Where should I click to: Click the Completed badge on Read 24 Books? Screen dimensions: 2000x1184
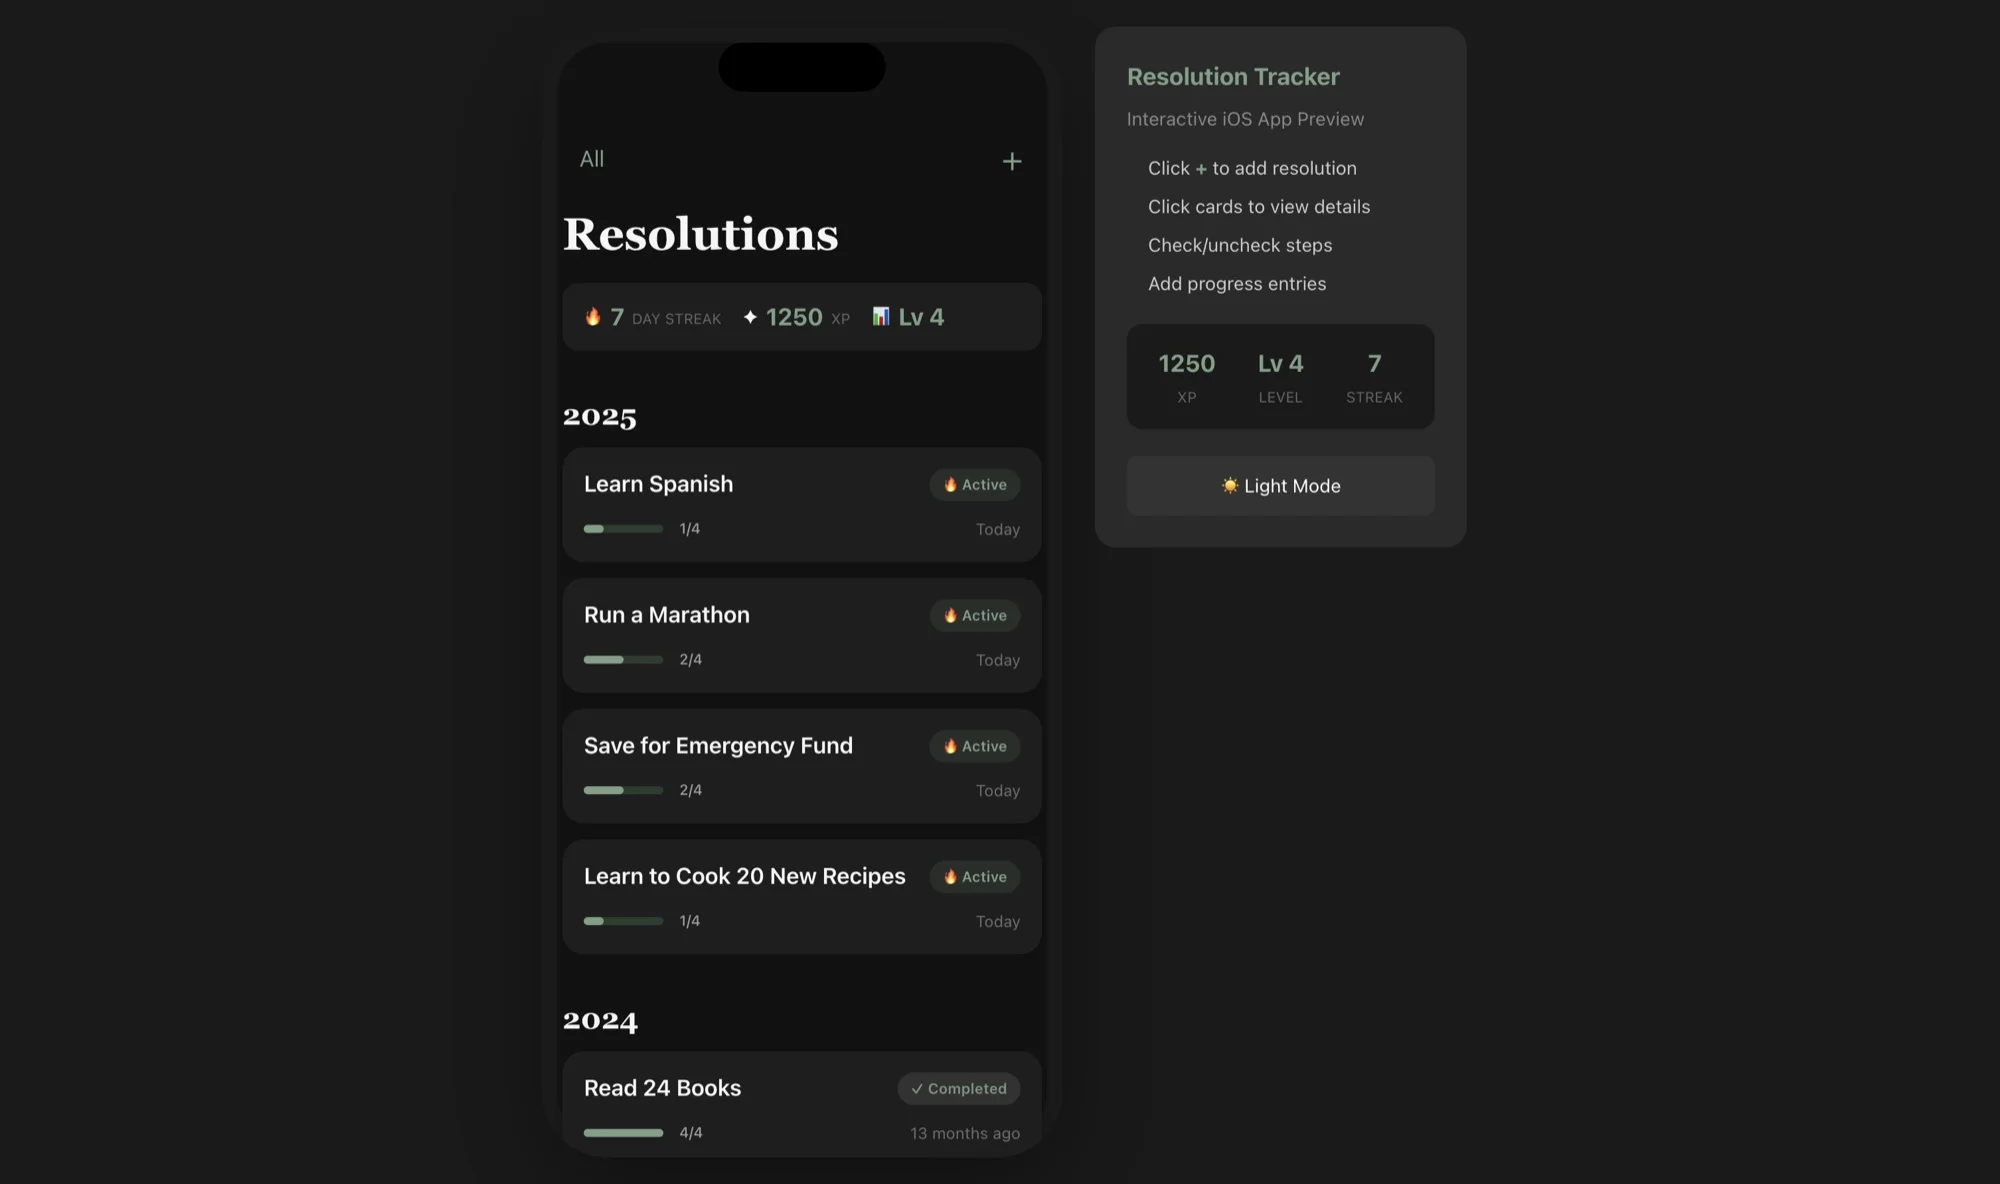click(958, 1088)
